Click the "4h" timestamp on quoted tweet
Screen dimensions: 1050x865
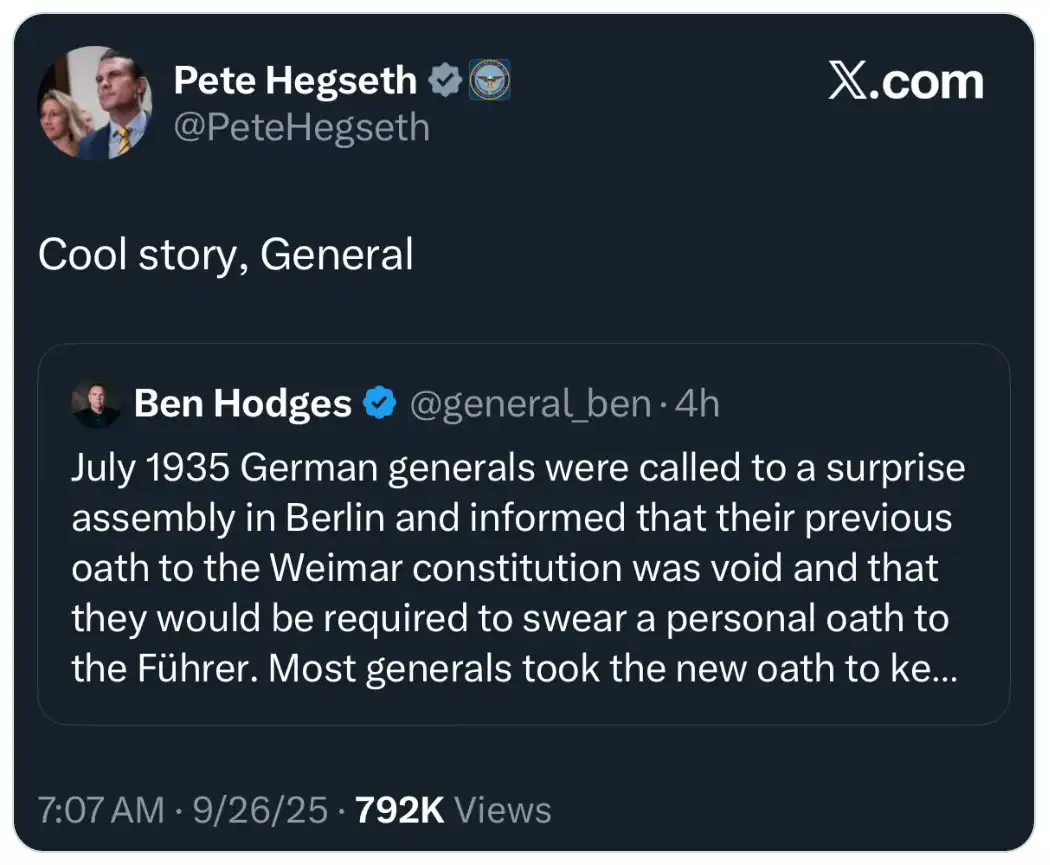click(698, 403)
